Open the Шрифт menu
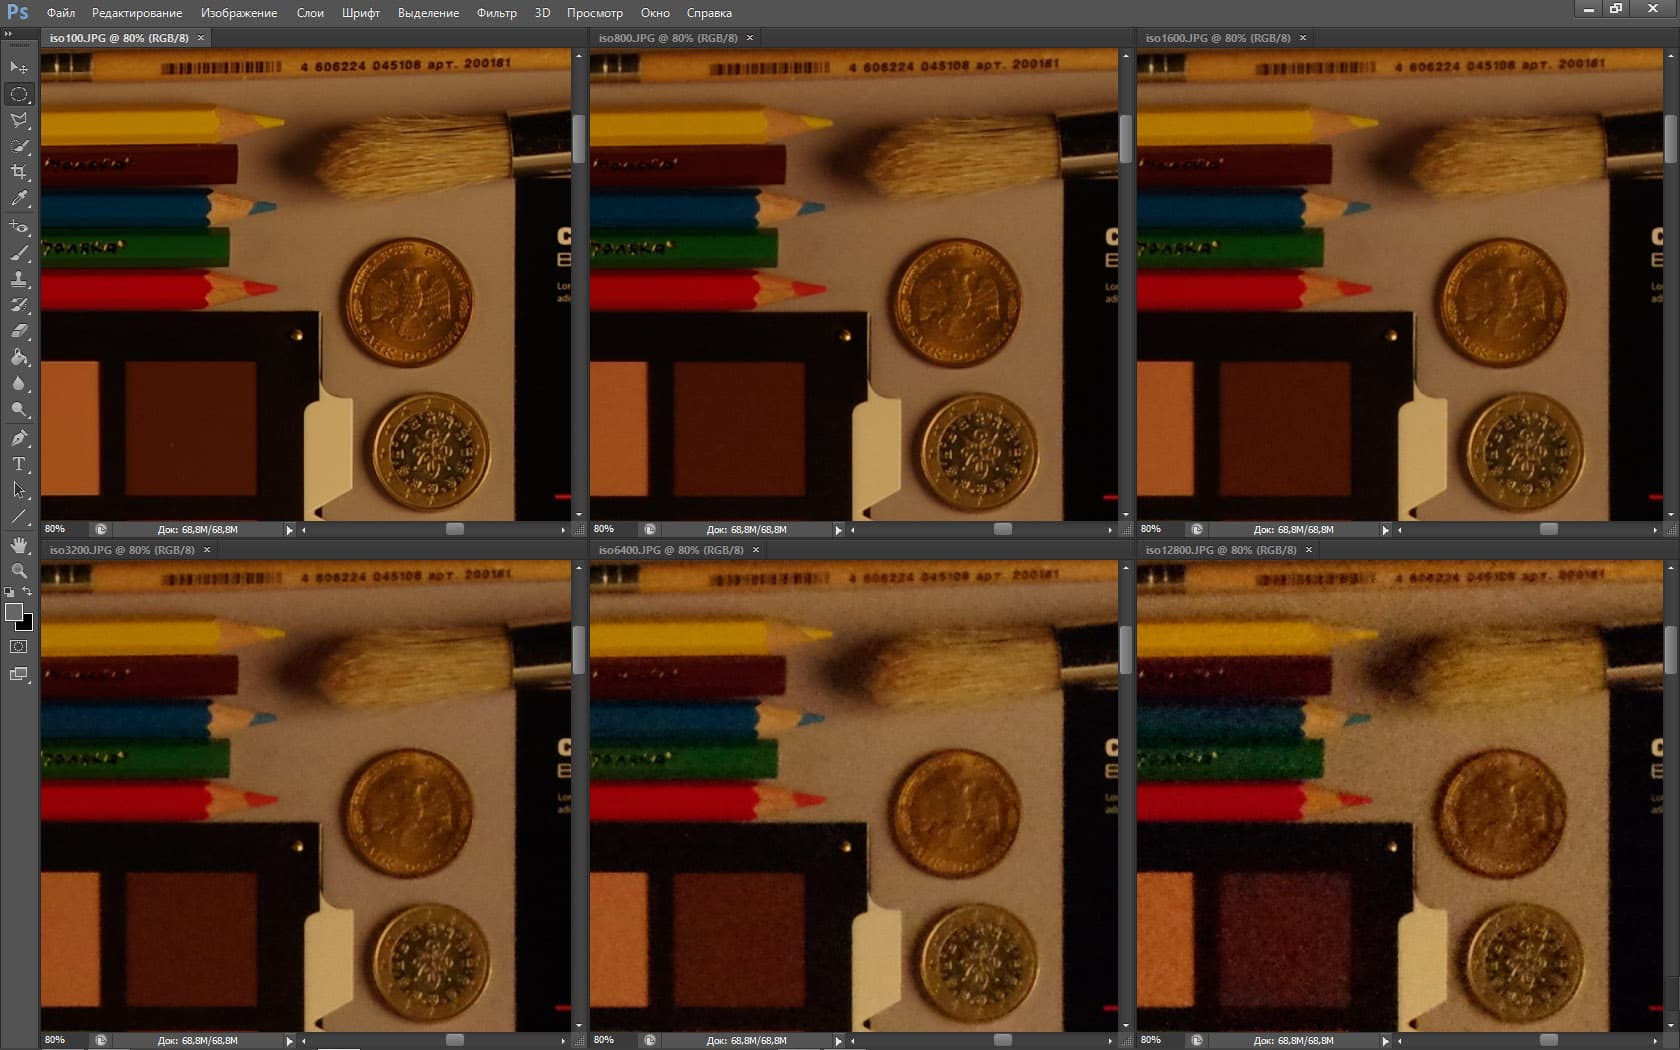The image size is (1680, 1050). click(361, 13)
